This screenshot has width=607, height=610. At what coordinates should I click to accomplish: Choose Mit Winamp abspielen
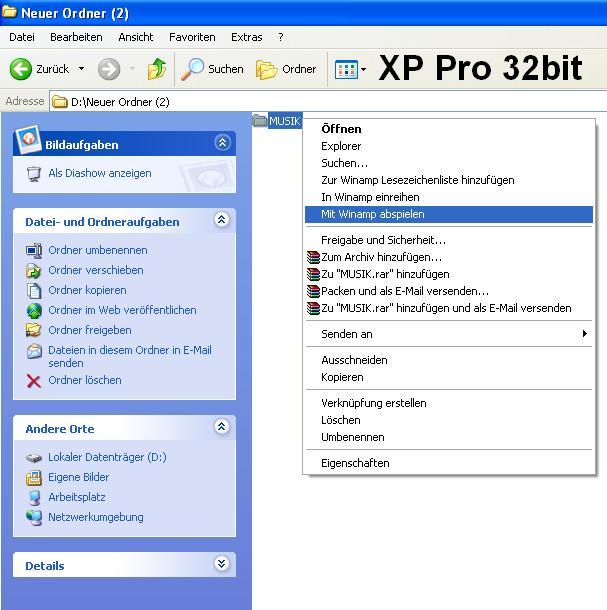coord(449,214)
